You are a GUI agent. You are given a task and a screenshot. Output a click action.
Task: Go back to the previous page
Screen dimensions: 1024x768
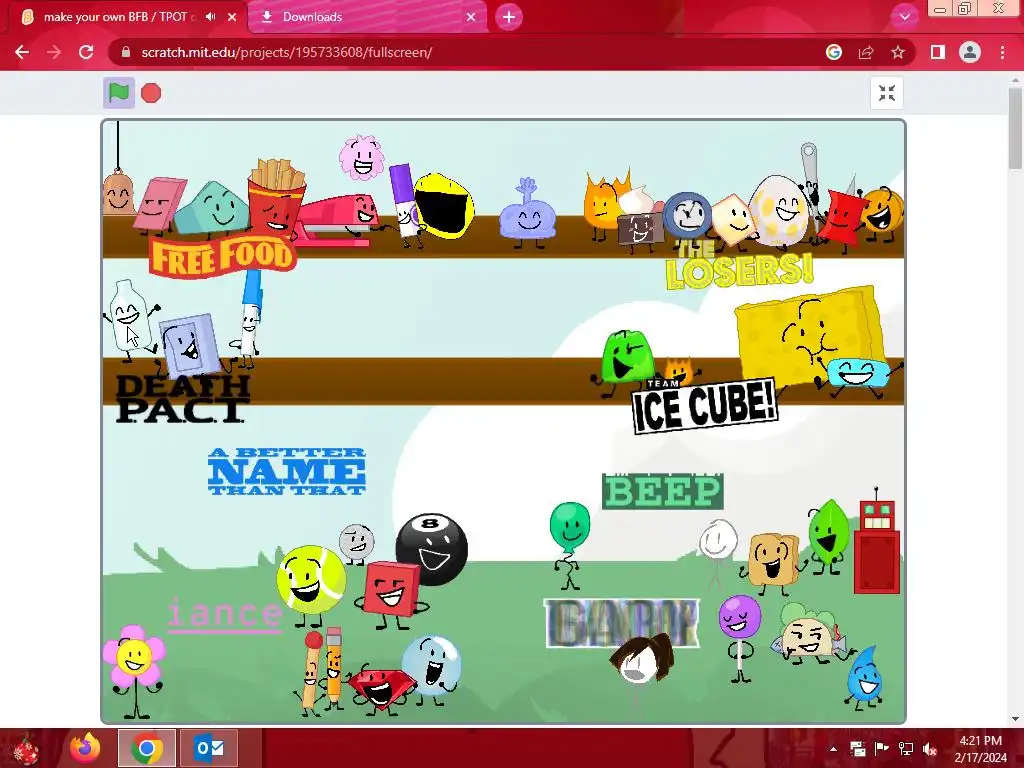[22, 52]
